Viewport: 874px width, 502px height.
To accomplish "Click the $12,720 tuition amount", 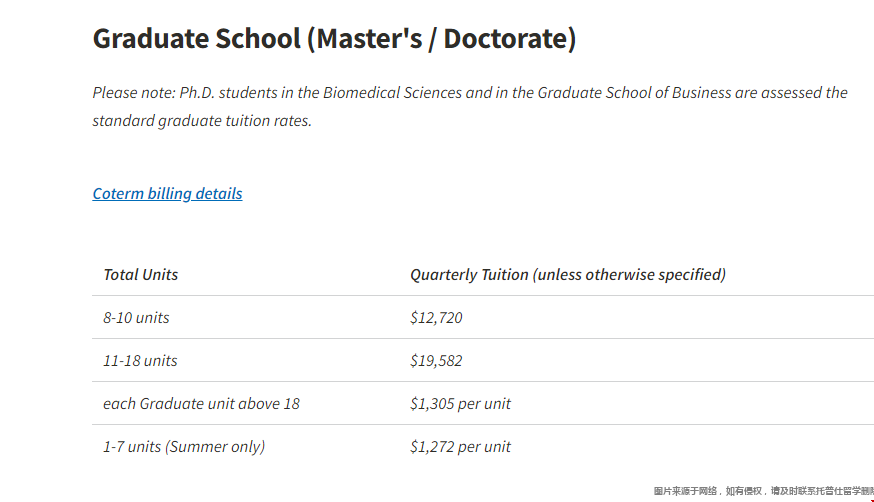I will [436, 318].
